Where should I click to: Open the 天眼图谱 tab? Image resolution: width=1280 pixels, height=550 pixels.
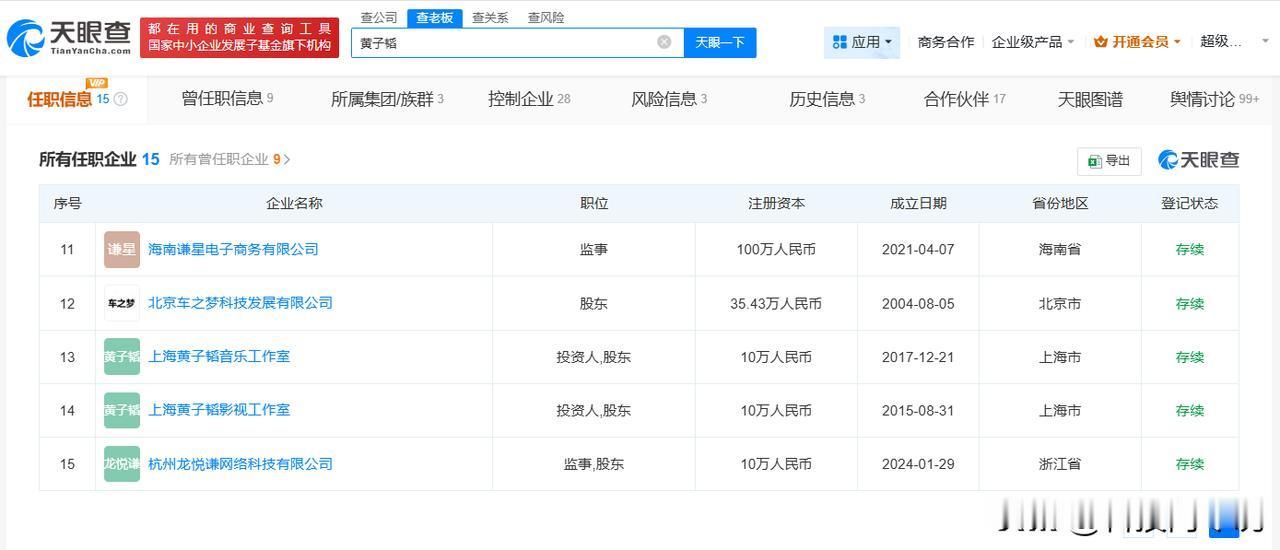(x=1090, y=99)
